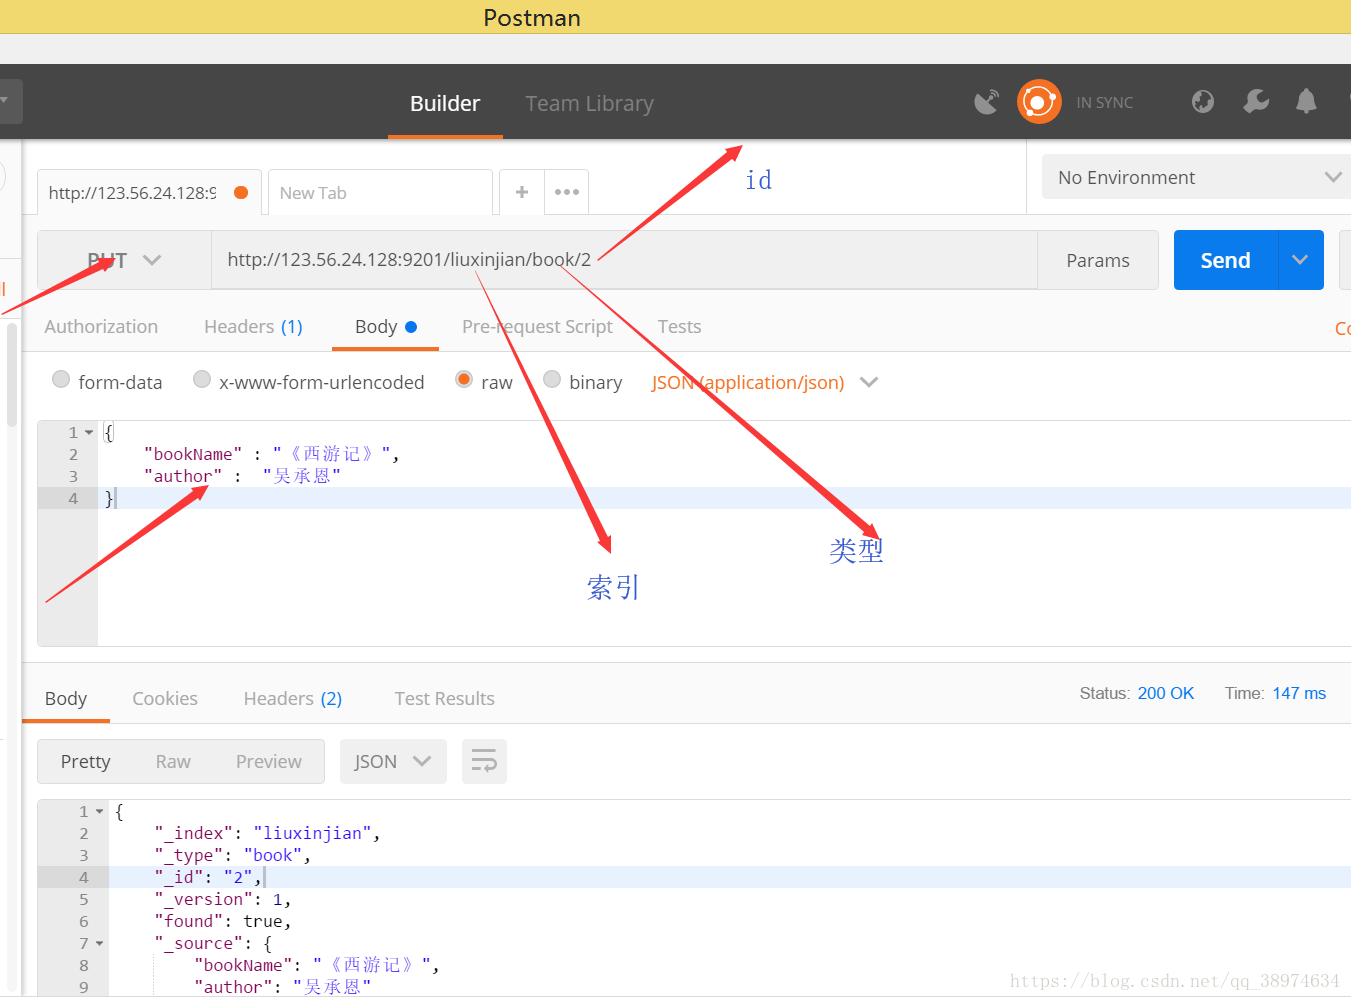Open the browse globe icon
1351x1001 pixels.
point(1203,101)
